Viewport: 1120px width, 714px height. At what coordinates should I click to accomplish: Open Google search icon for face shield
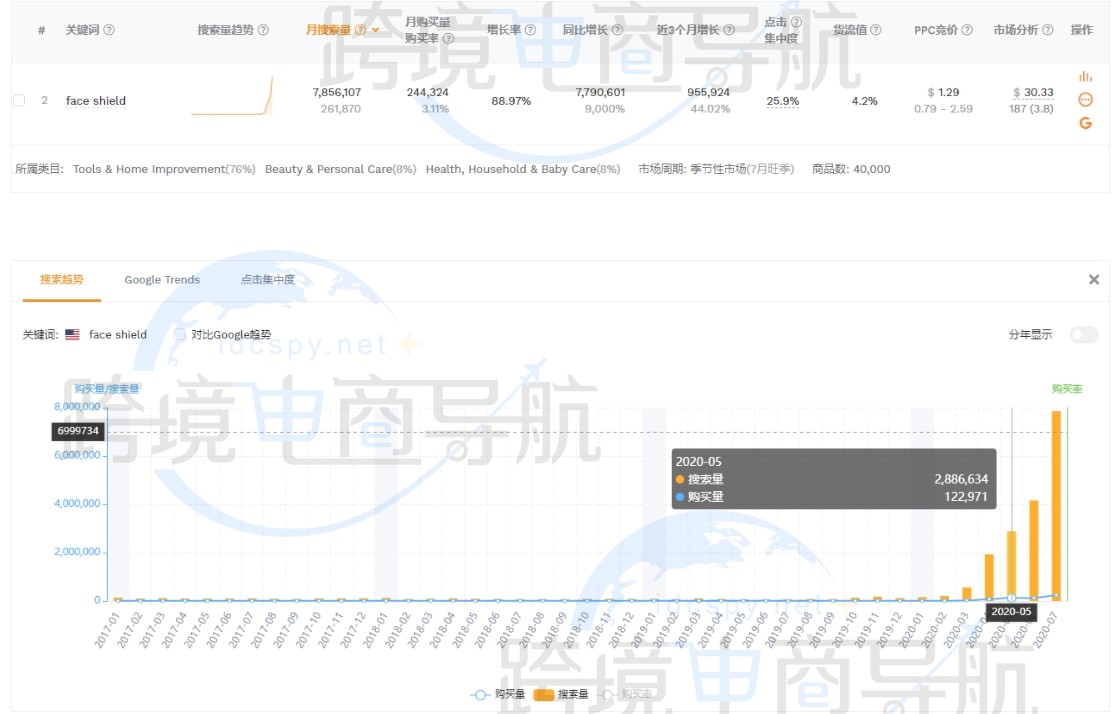1085,123
